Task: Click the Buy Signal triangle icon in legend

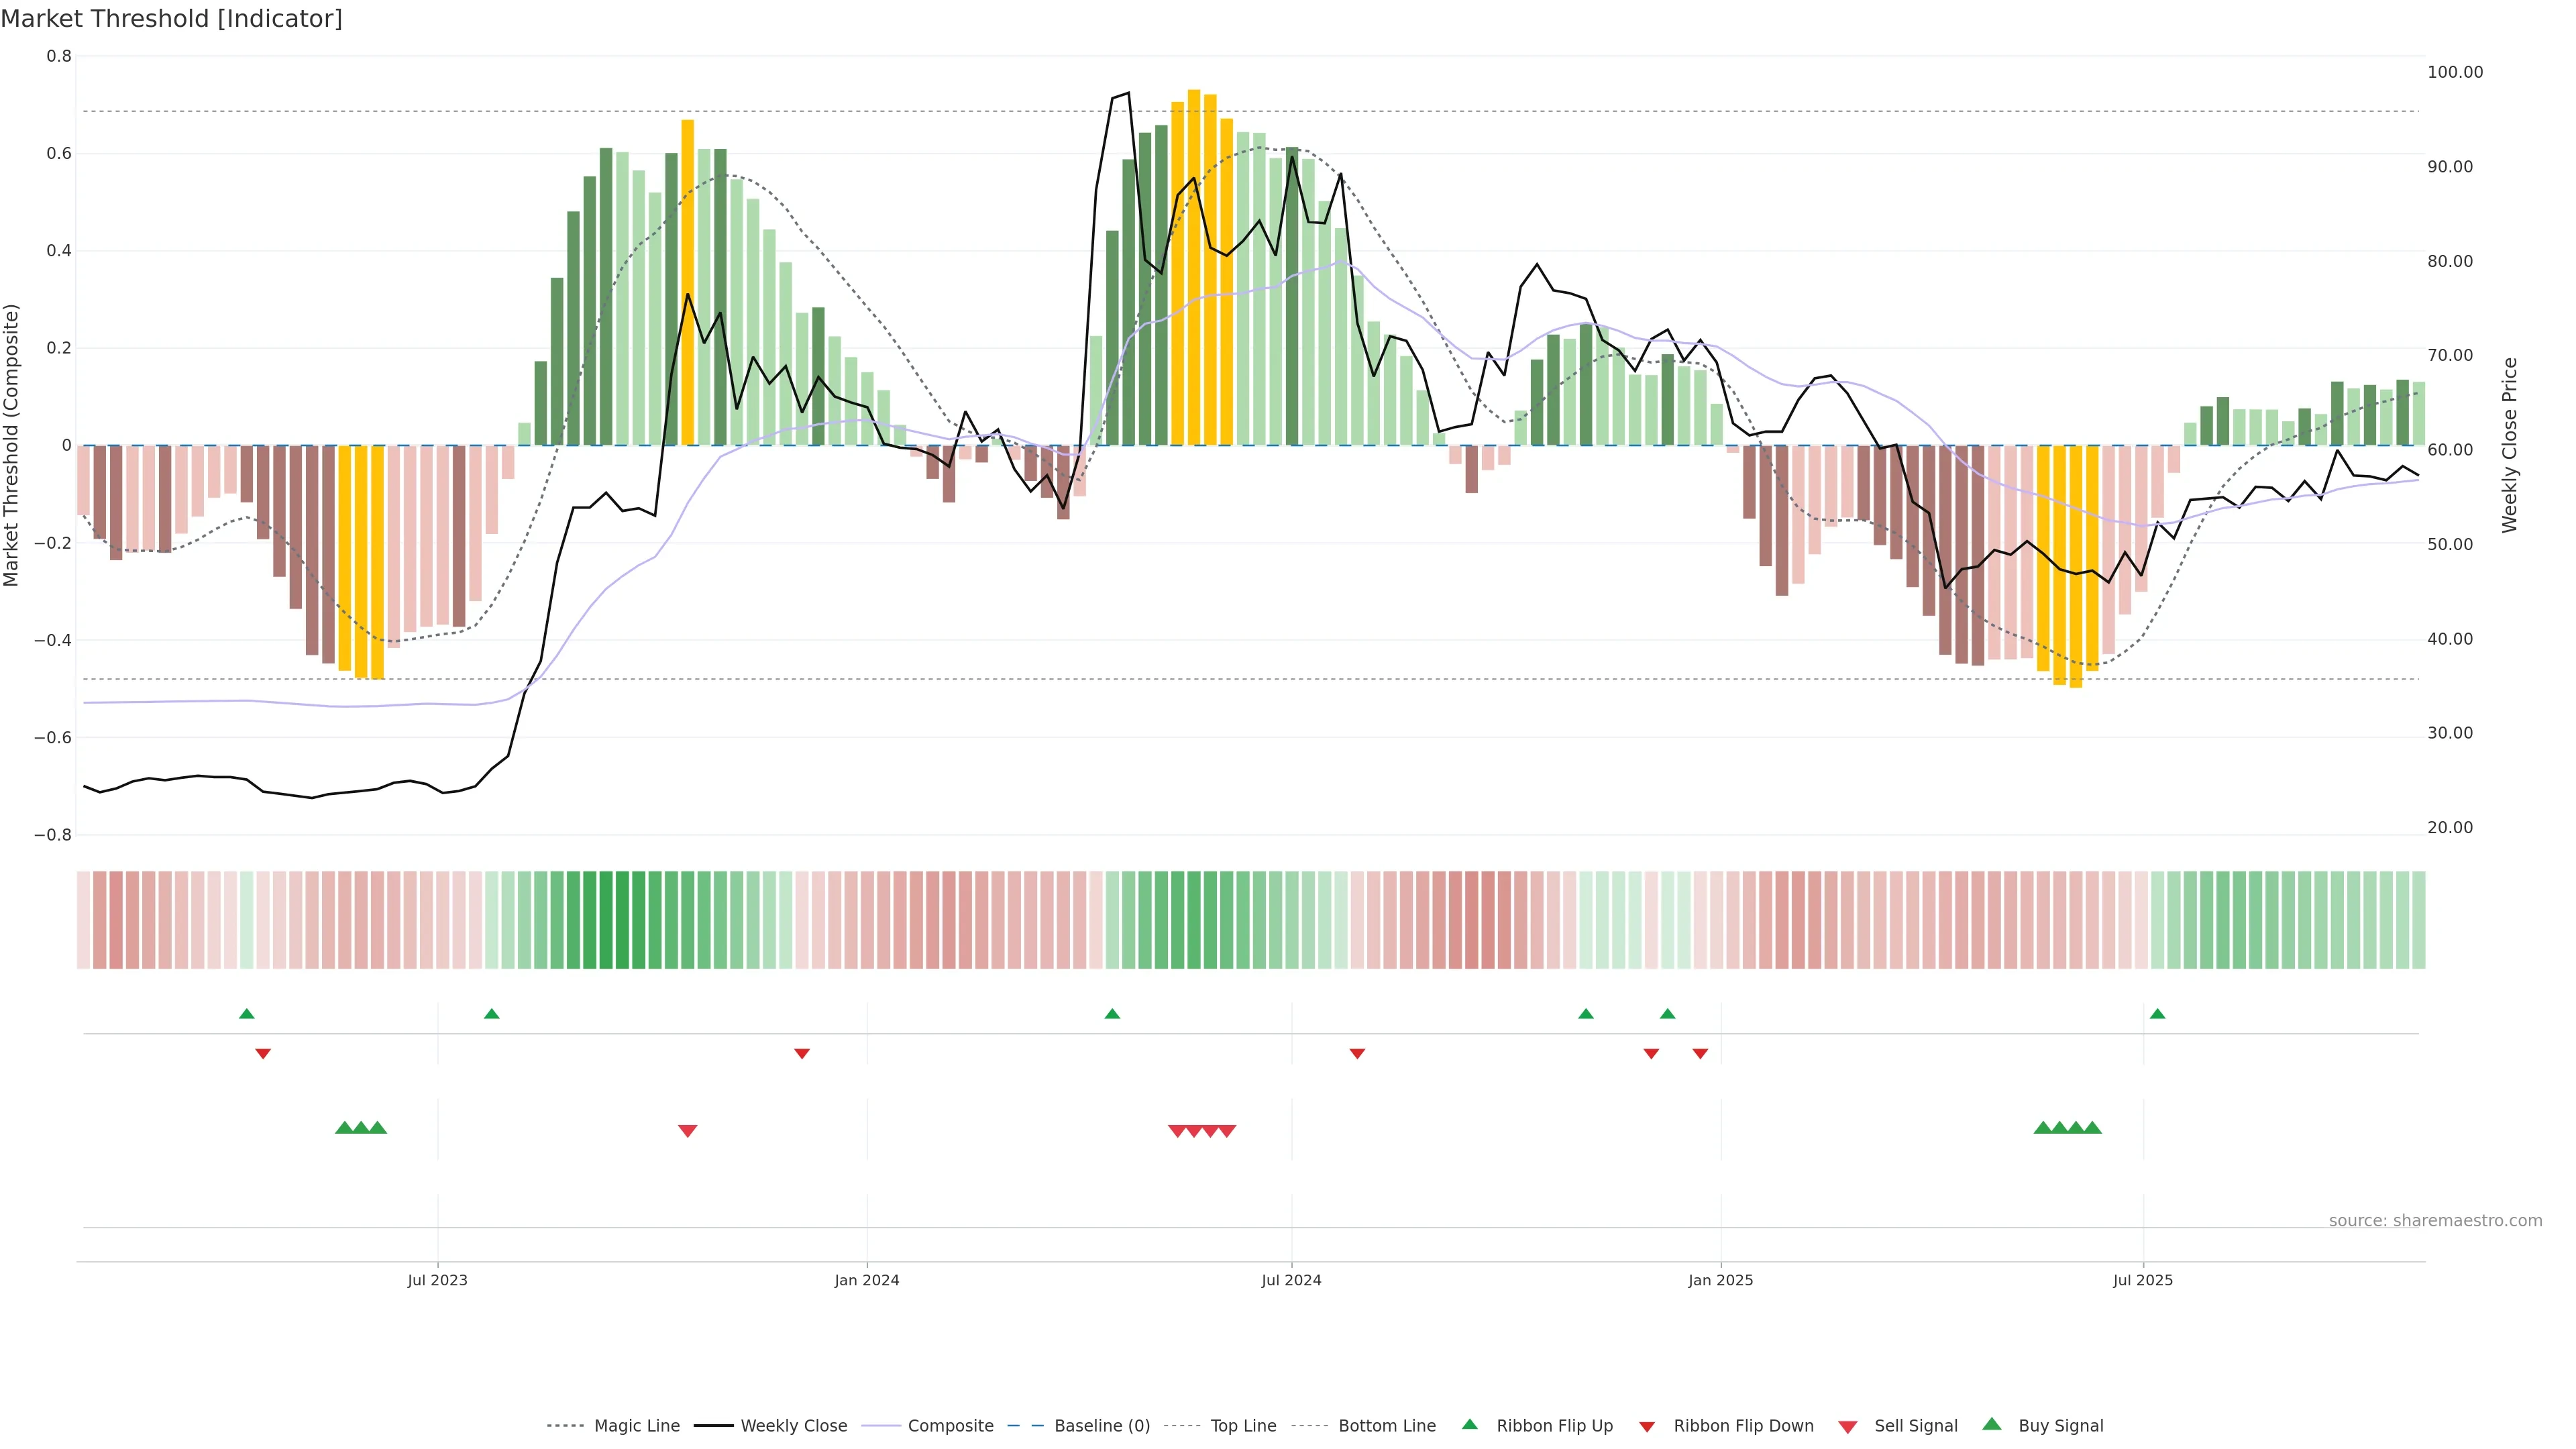Action: [1991, 1424]
